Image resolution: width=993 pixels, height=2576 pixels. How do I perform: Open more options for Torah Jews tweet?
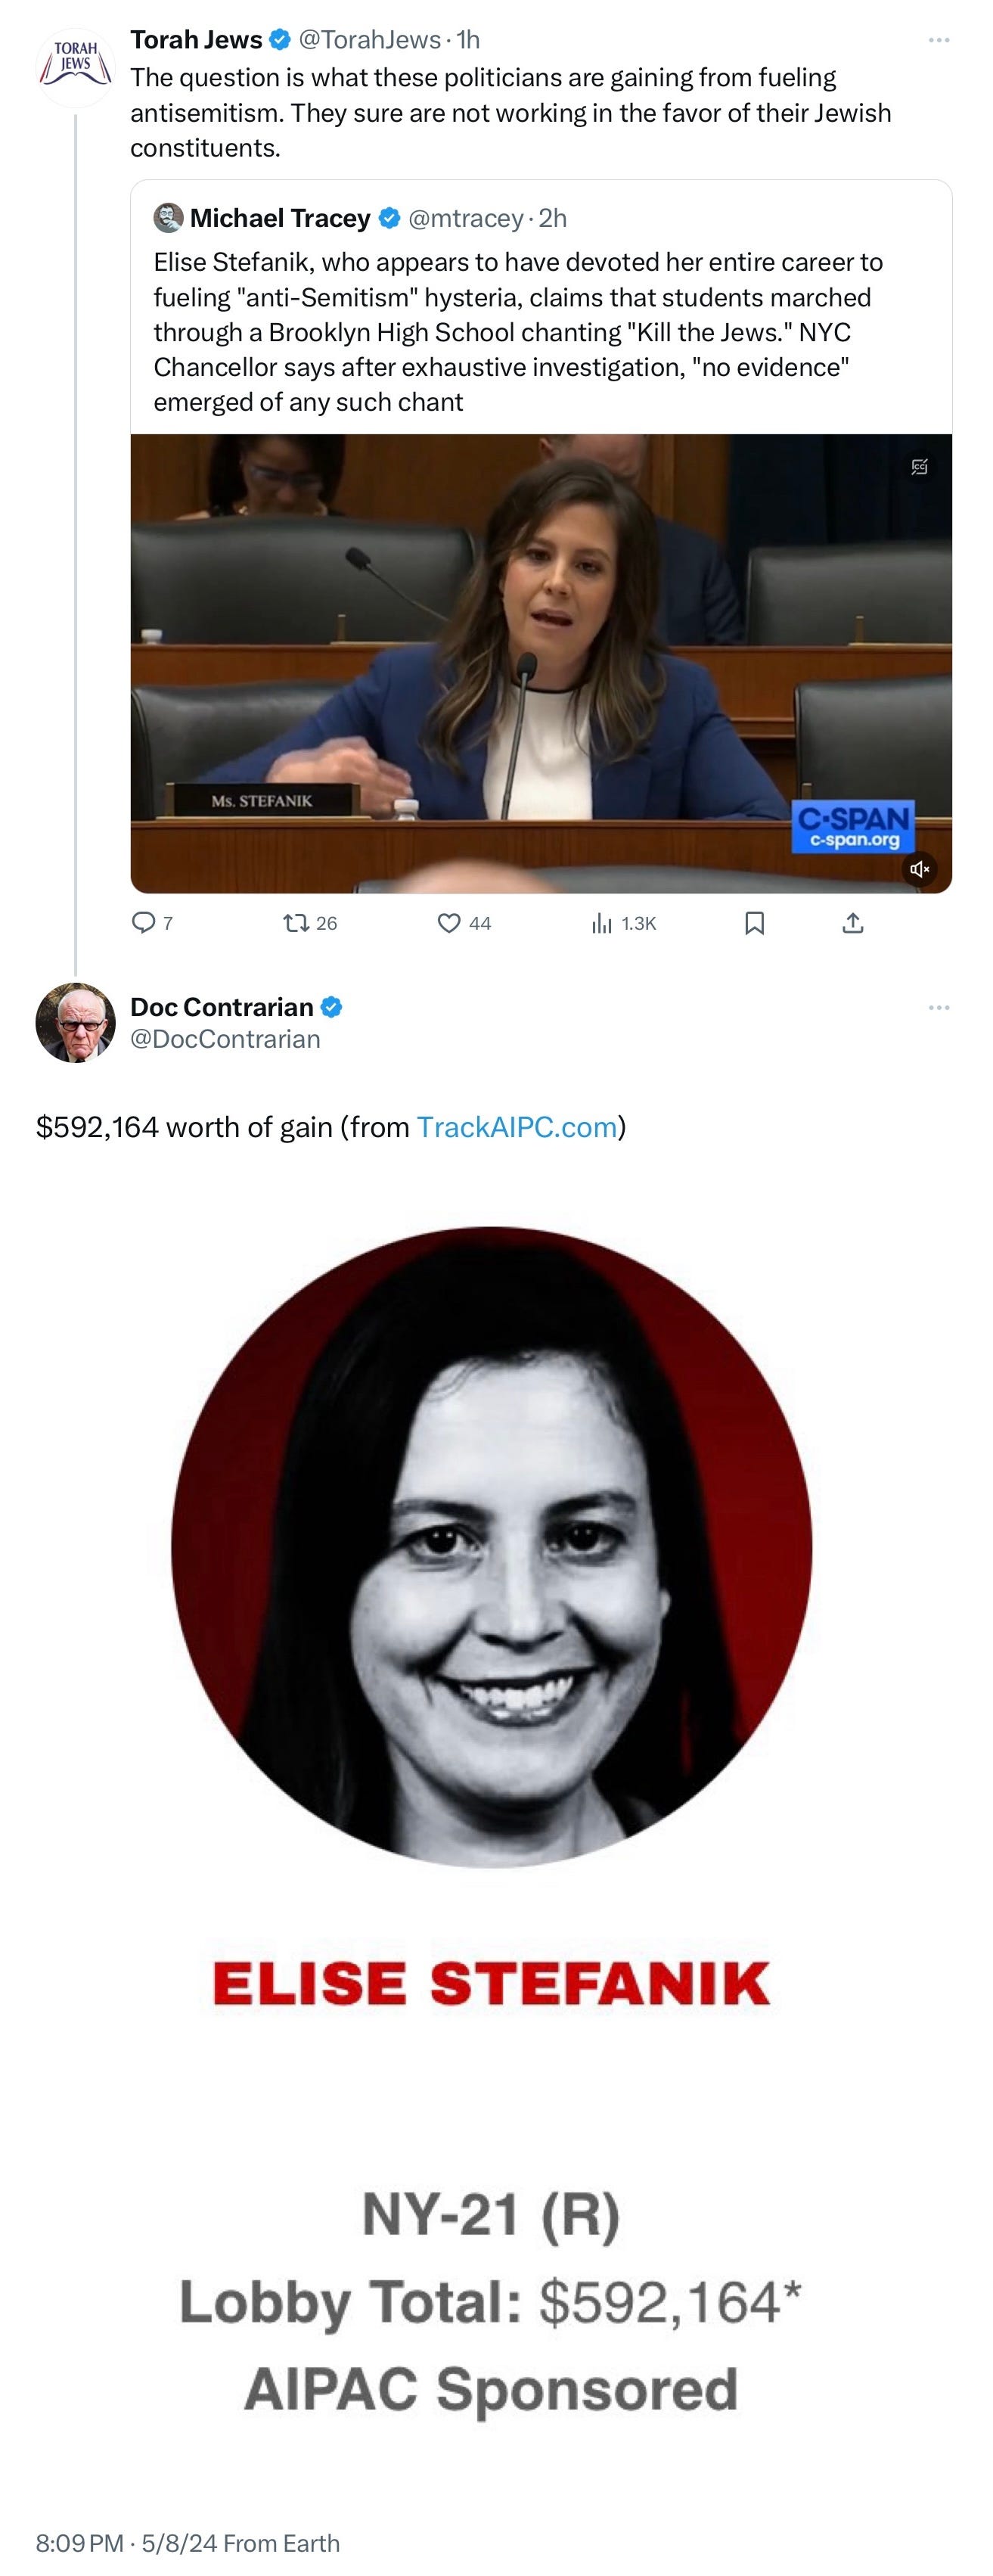[938, 40]
